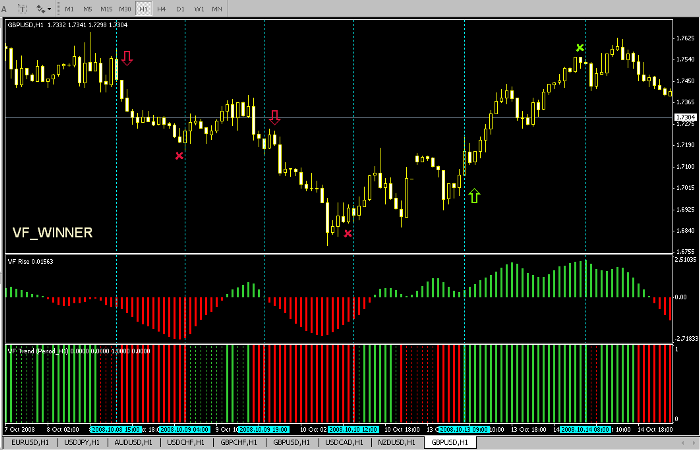Click the green X exit marker
This screenshot has width=700, height=450.
(580, 47)
